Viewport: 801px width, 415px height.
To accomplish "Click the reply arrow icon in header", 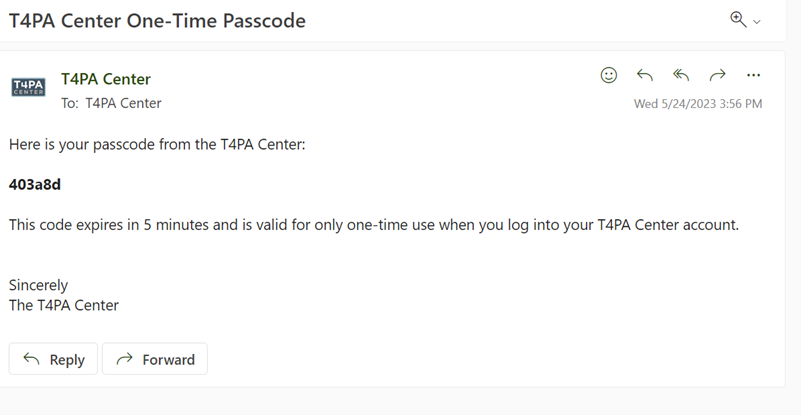I will 645,75.
